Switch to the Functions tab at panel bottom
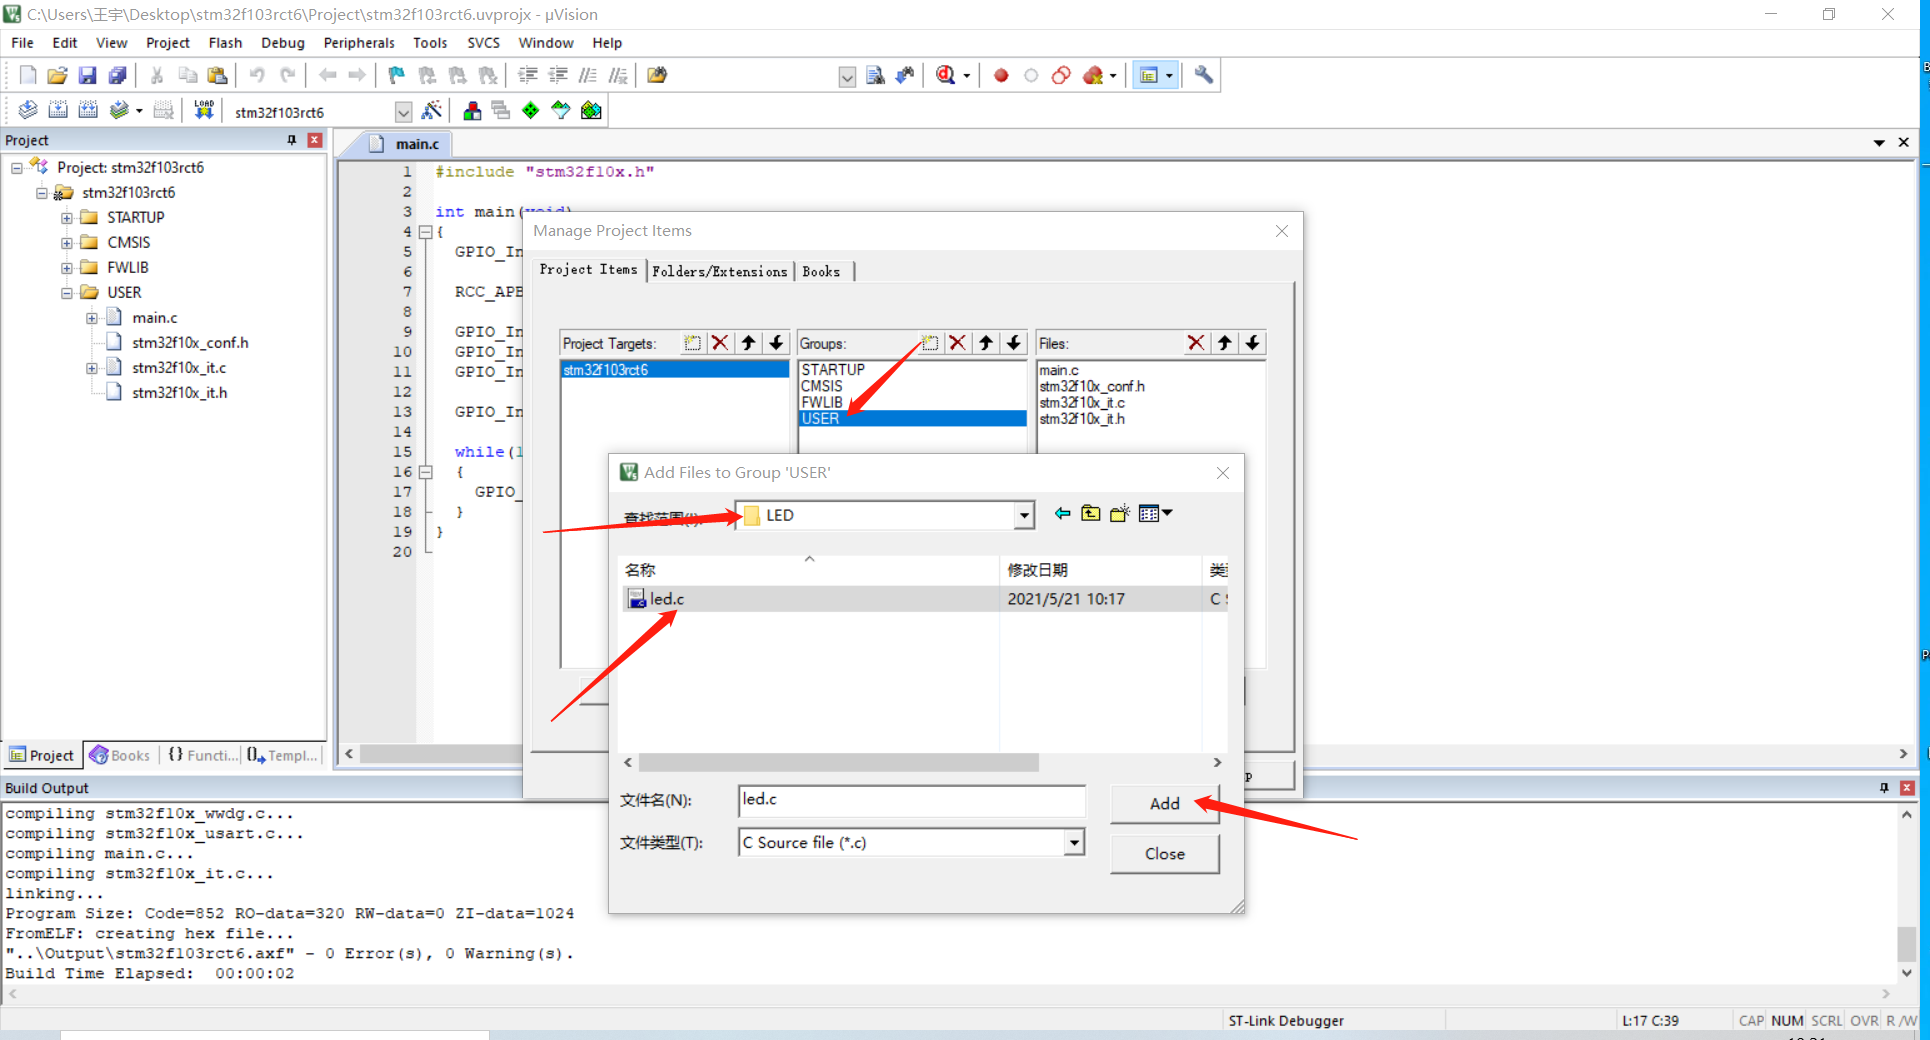 pyautogui.click(x=204, y=755)
